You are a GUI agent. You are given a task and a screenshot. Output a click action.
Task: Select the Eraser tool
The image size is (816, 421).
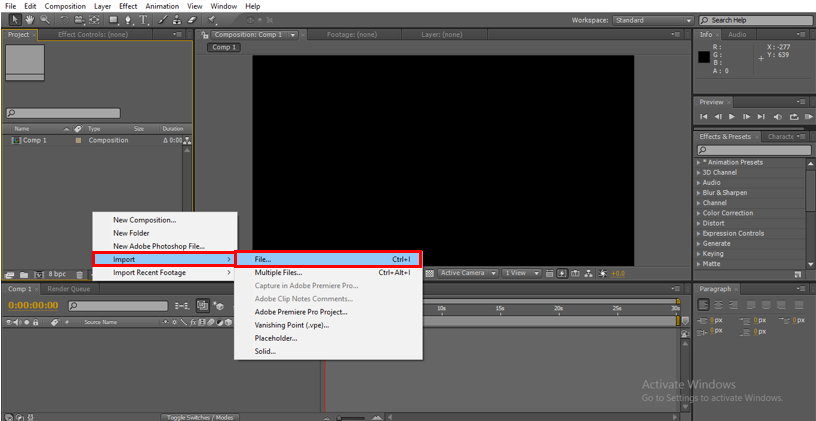point(192,20)
